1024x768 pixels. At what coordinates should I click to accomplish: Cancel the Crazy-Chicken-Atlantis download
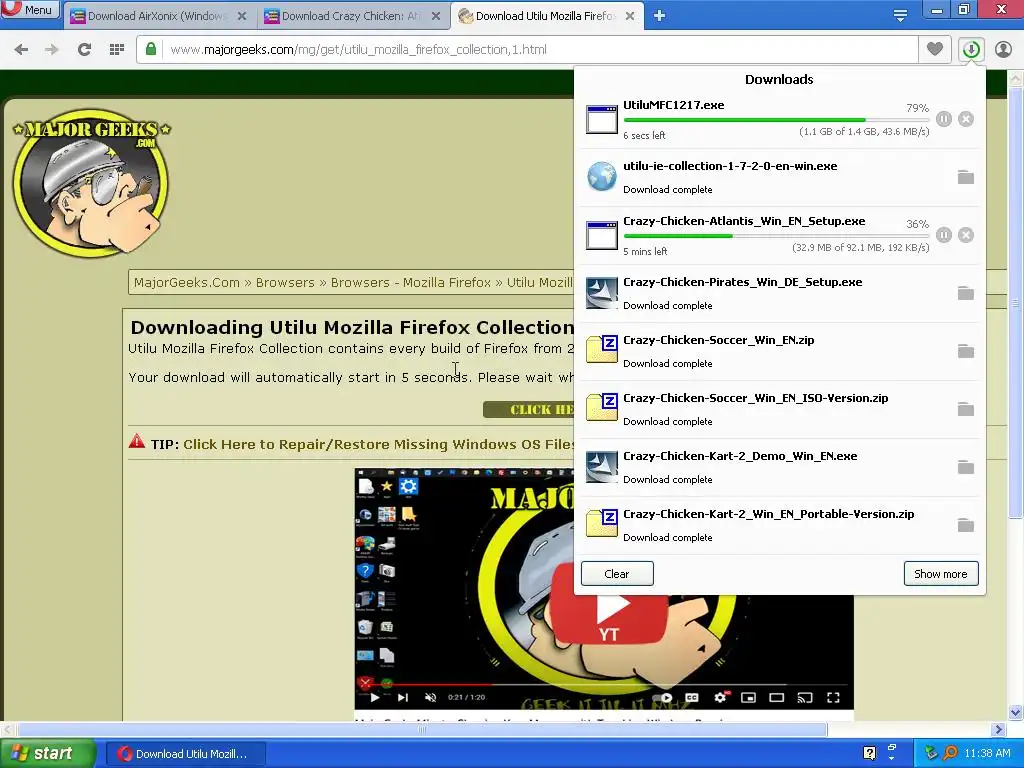966,235
